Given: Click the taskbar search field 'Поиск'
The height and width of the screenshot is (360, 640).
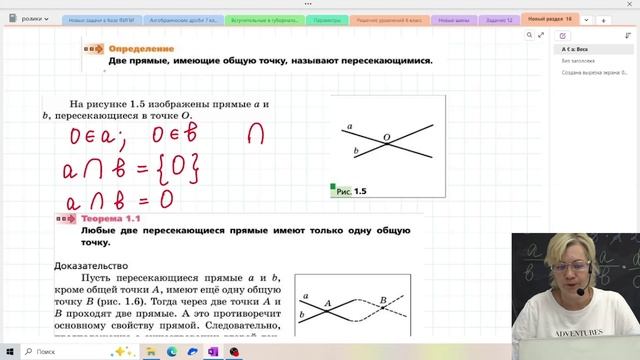Looking at the screenshot, I should (x=80, y=351).
